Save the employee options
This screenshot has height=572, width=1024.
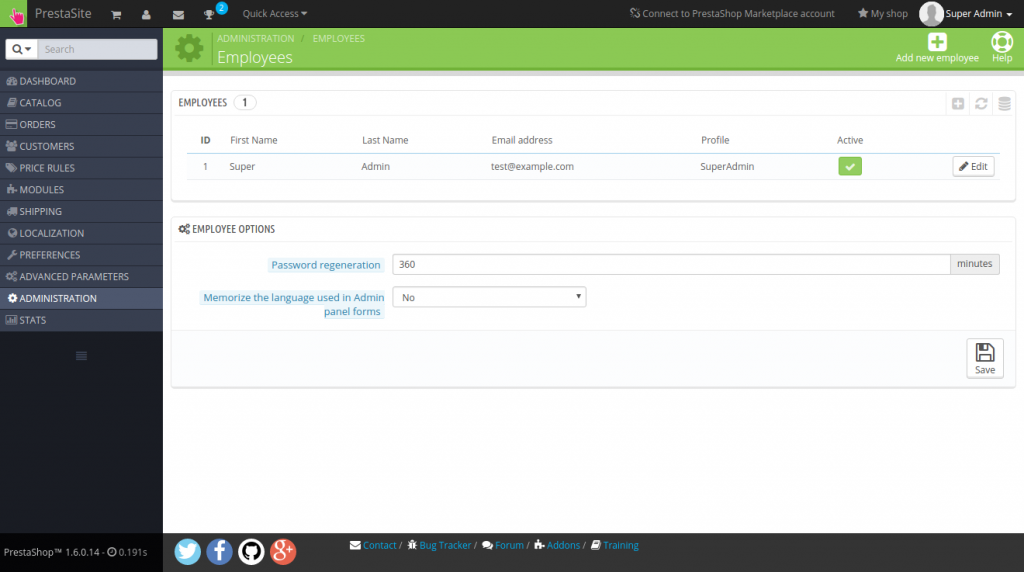(985, 358)
